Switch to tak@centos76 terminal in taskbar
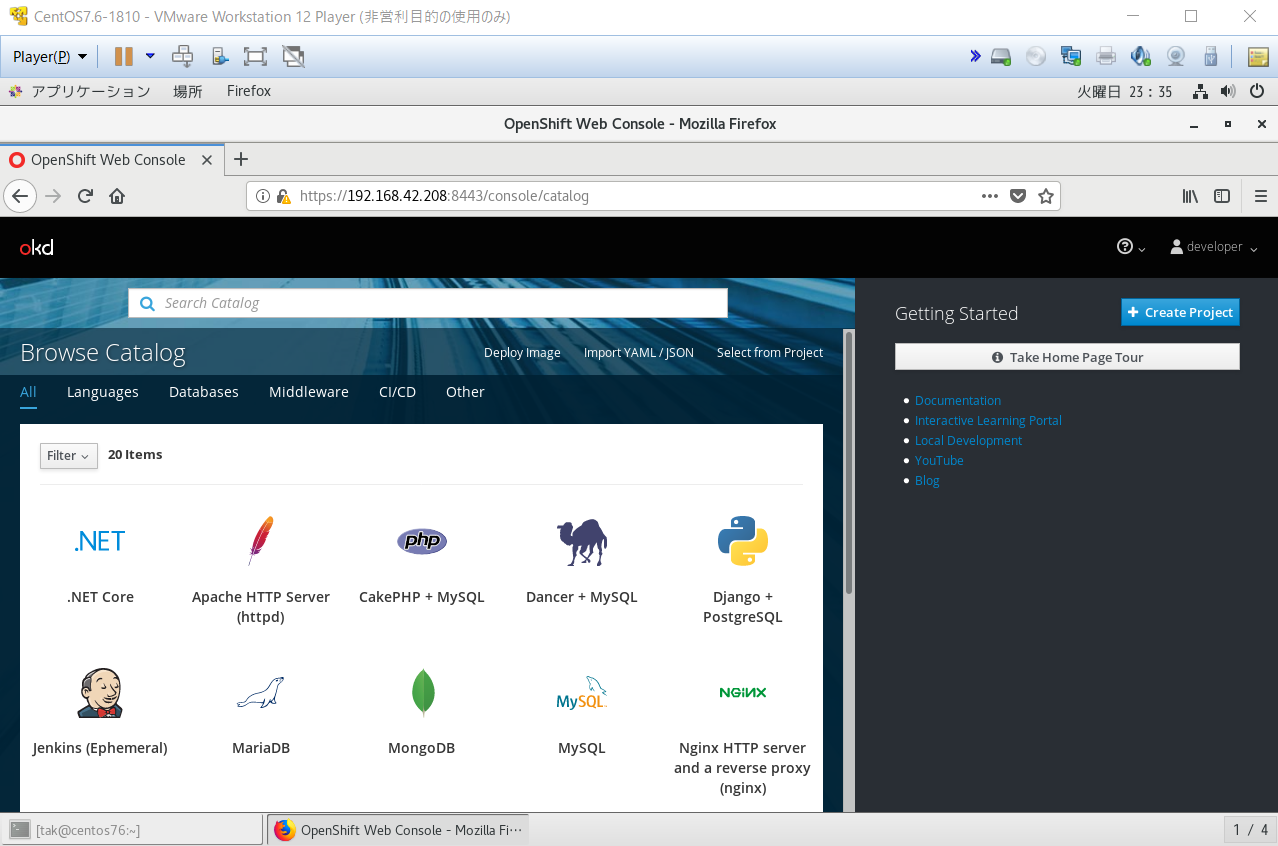The height and width of the screenshot is (846, 1278). 133,830
